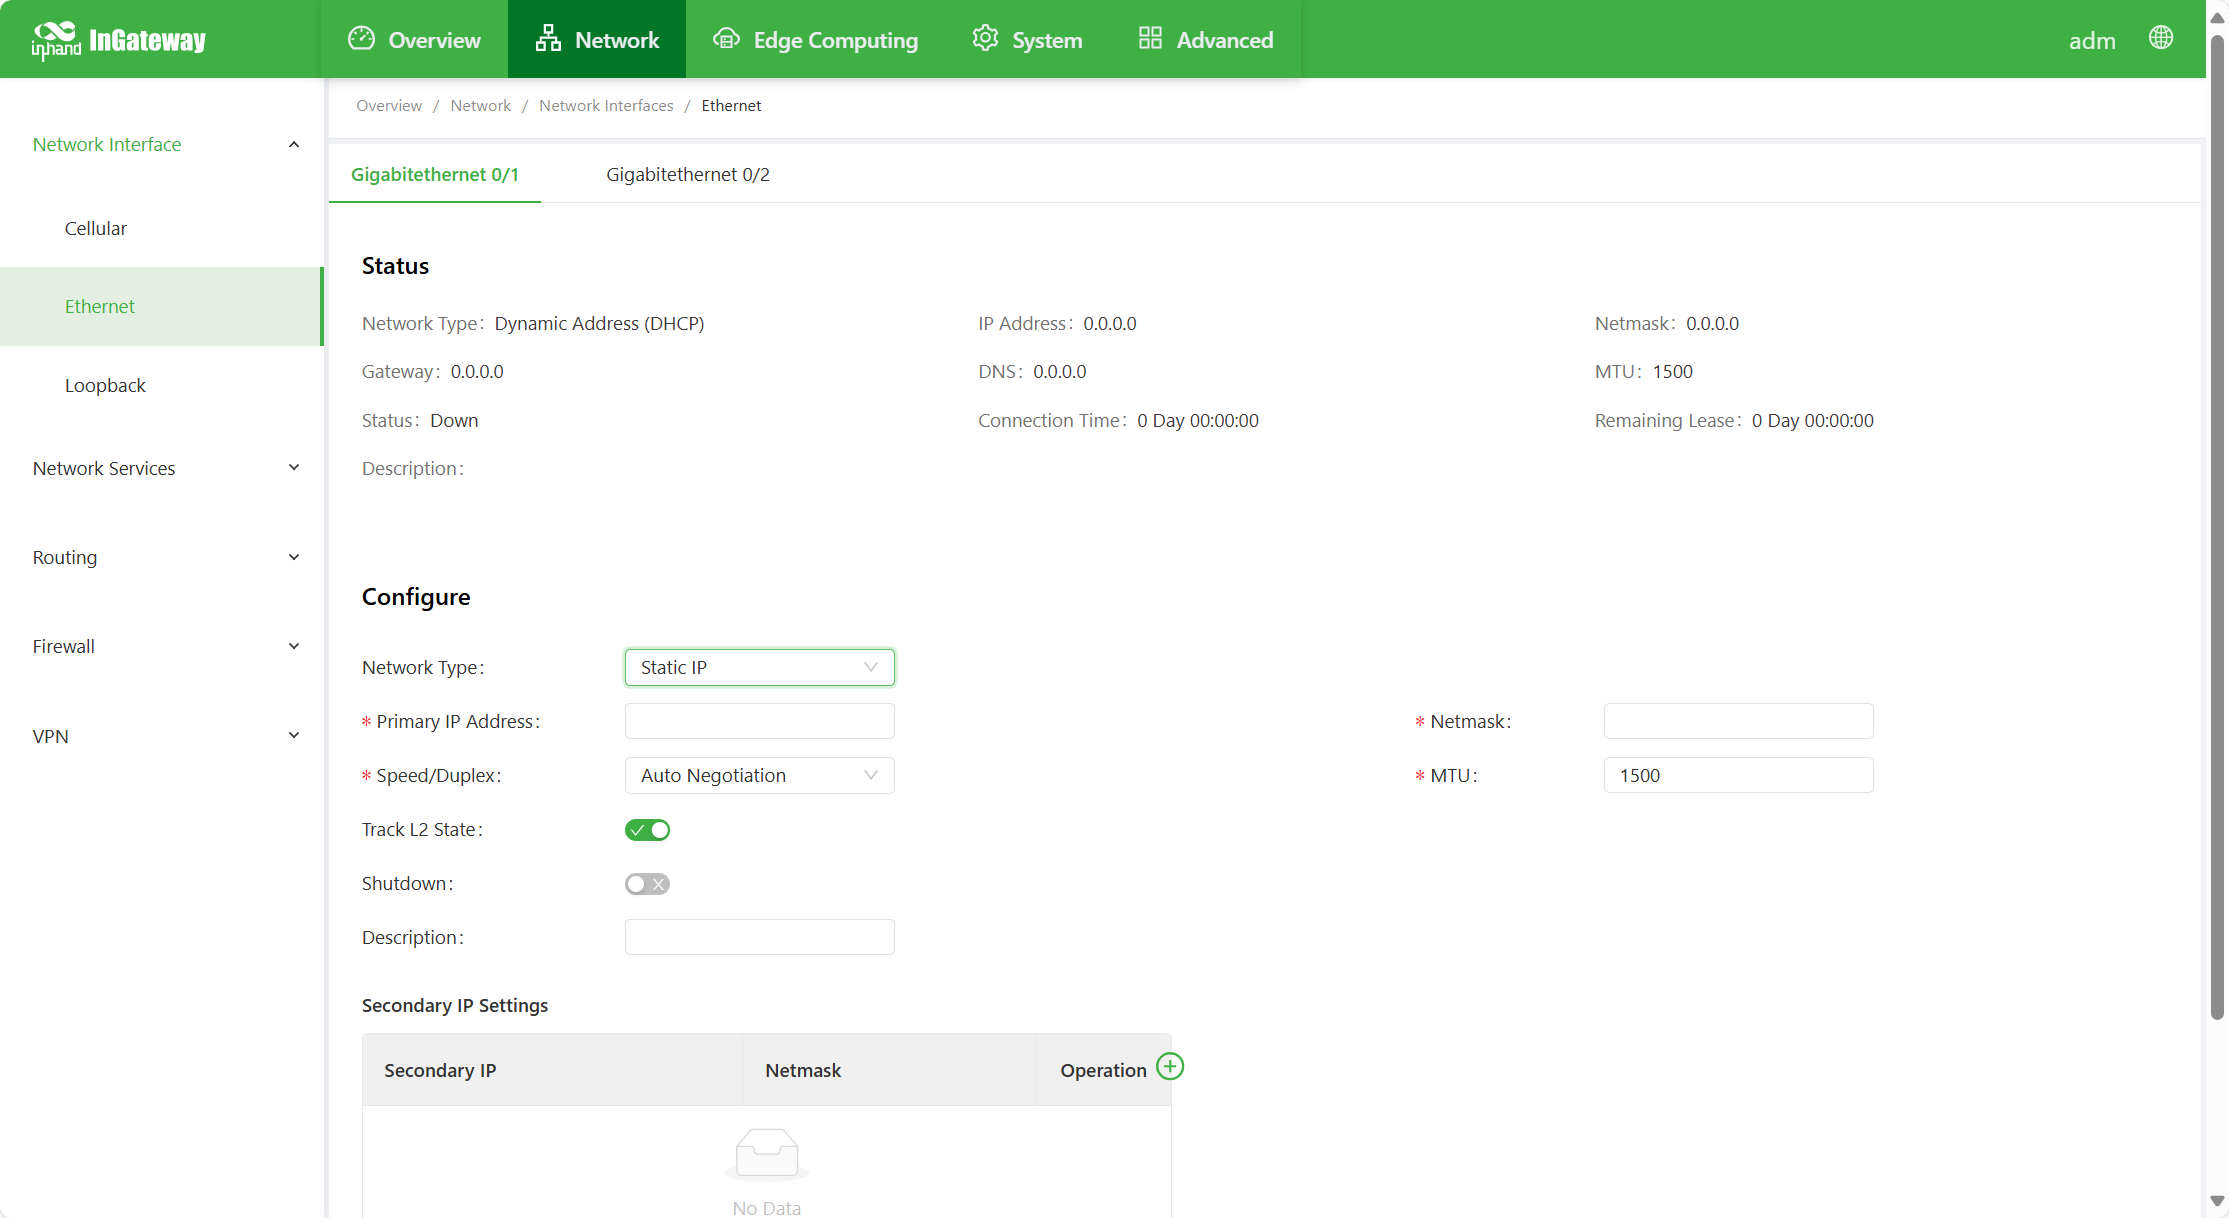The image size is (2229, 1218).
Task: Click the Advanced grid icon
Action: [x=1150, y=39]
